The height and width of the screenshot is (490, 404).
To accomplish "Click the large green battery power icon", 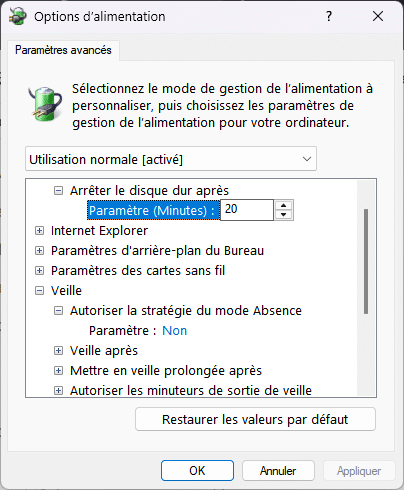I will [x=46, y=103].
